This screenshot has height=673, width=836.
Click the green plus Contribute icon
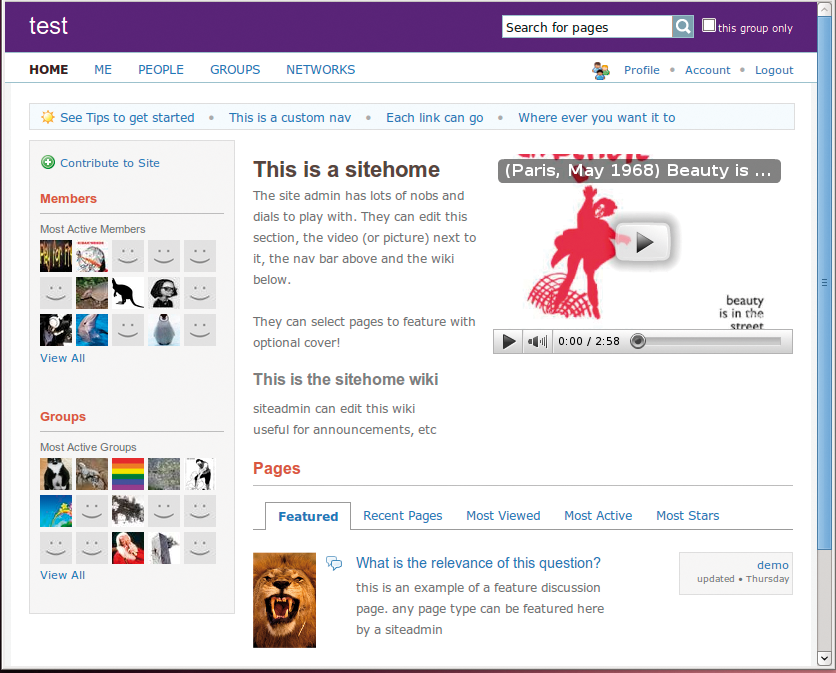[48, 163]
